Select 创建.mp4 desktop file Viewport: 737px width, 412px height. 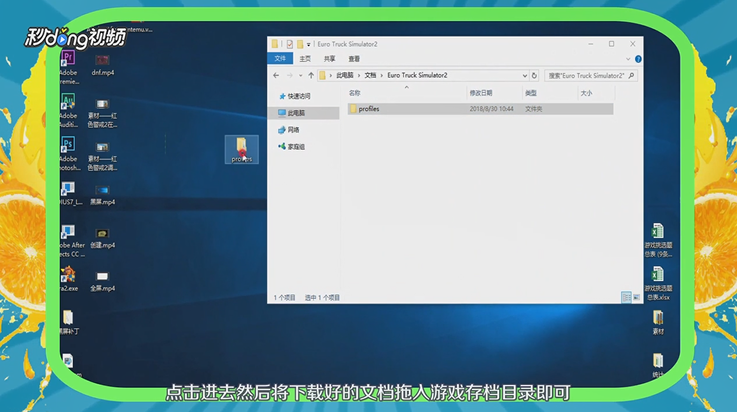[102, 238]
